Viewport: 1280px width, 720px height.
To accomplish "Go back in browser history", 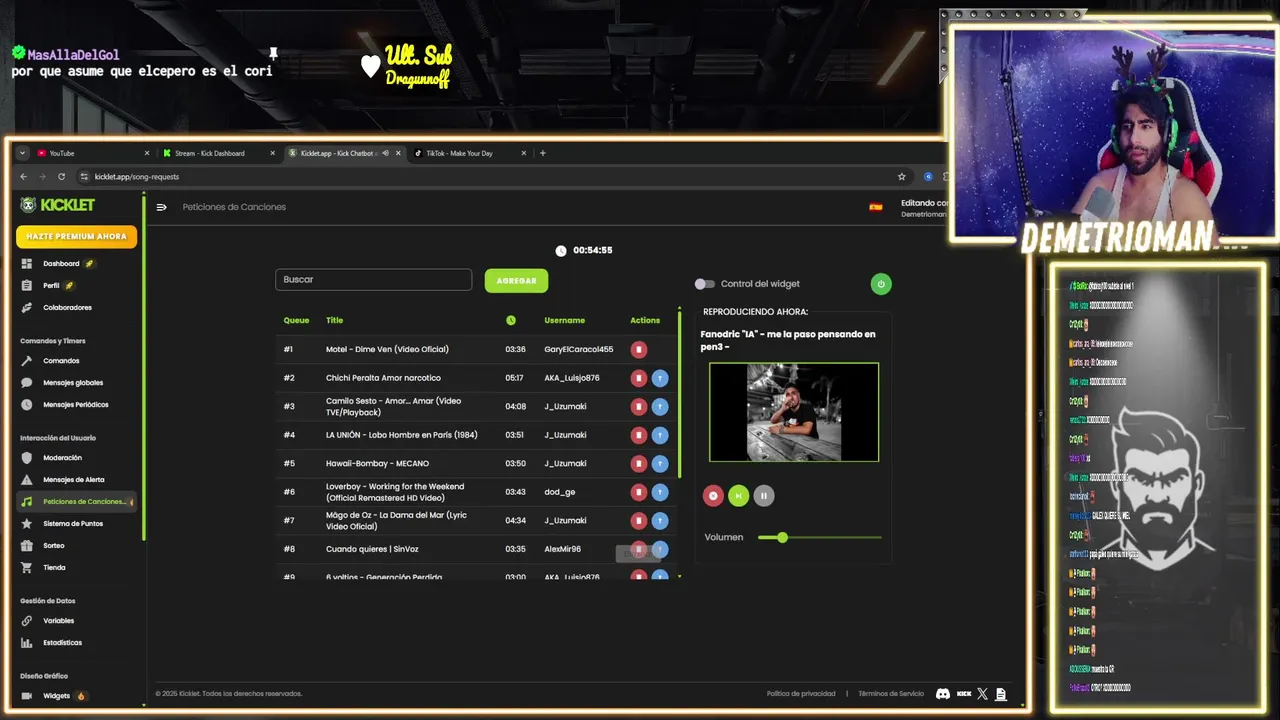I will tap(24, 177).
